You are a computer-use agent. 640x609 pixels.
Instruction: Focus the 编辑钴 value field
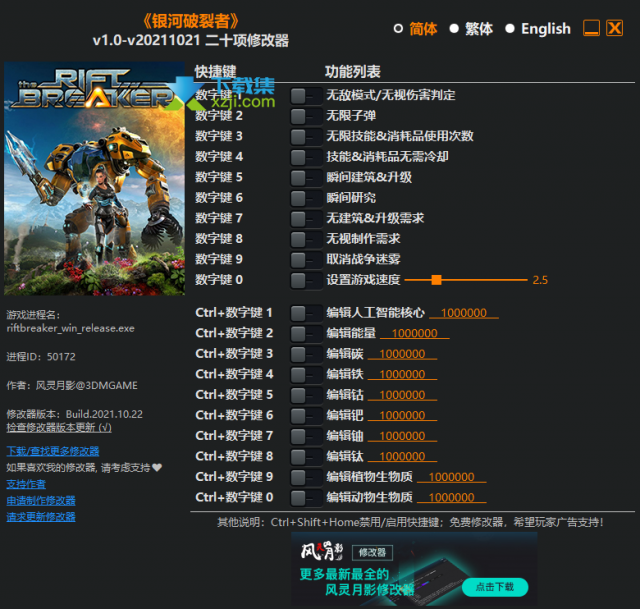pyautogui.click(x=402, y=395)
